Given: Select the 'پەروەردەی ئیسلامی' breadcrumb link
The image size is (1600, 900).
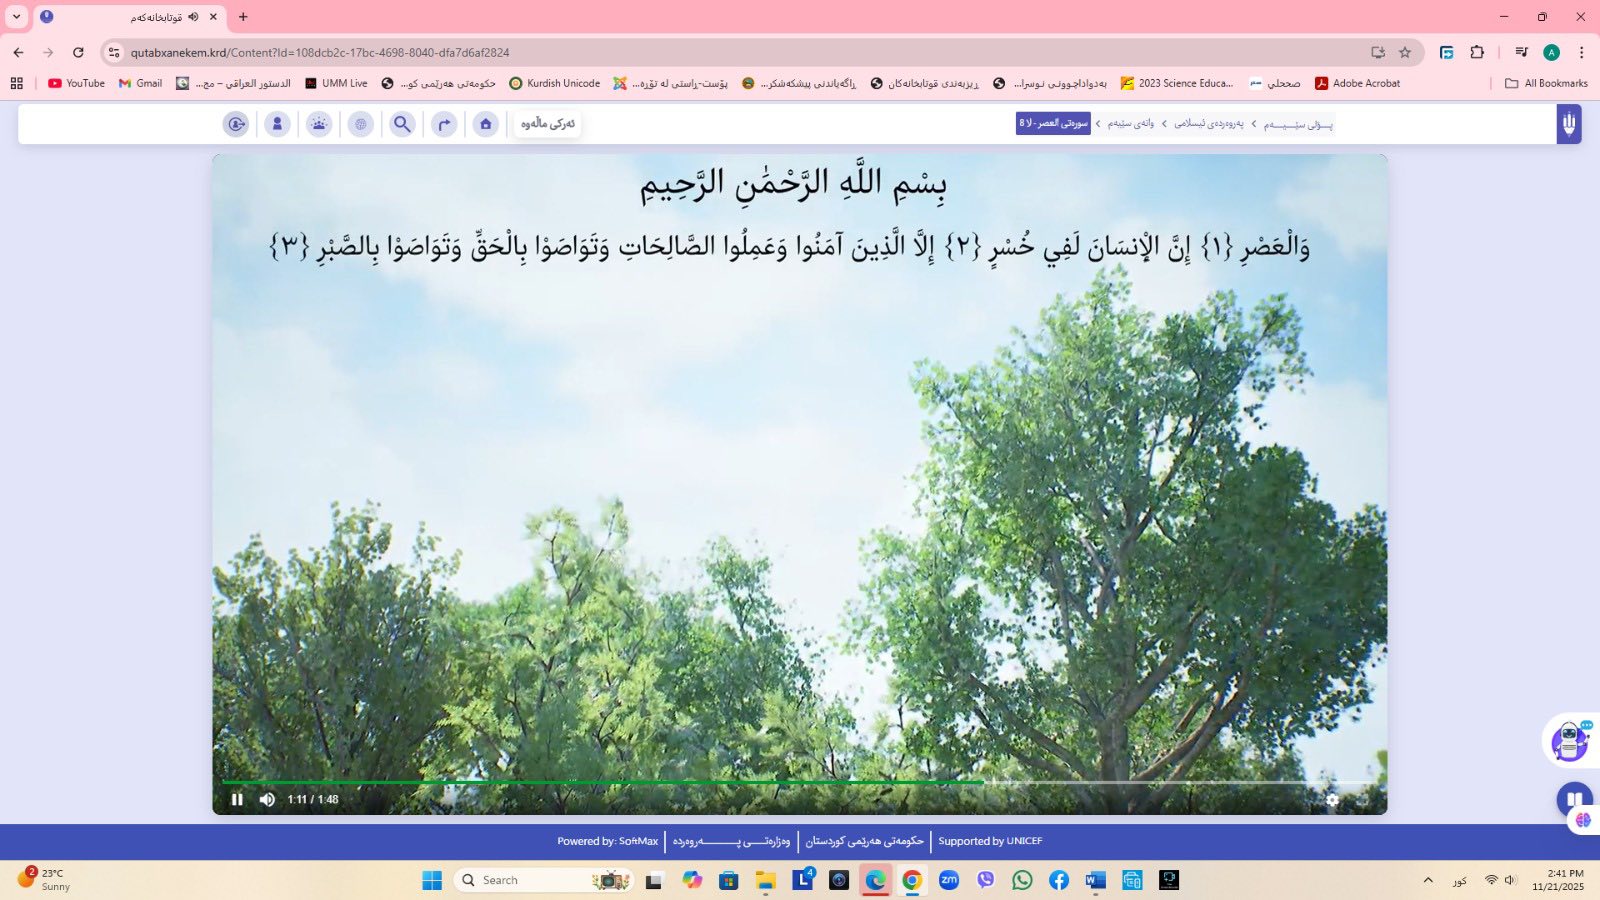Looking at the screenshot, I should tap(1208, 123).
